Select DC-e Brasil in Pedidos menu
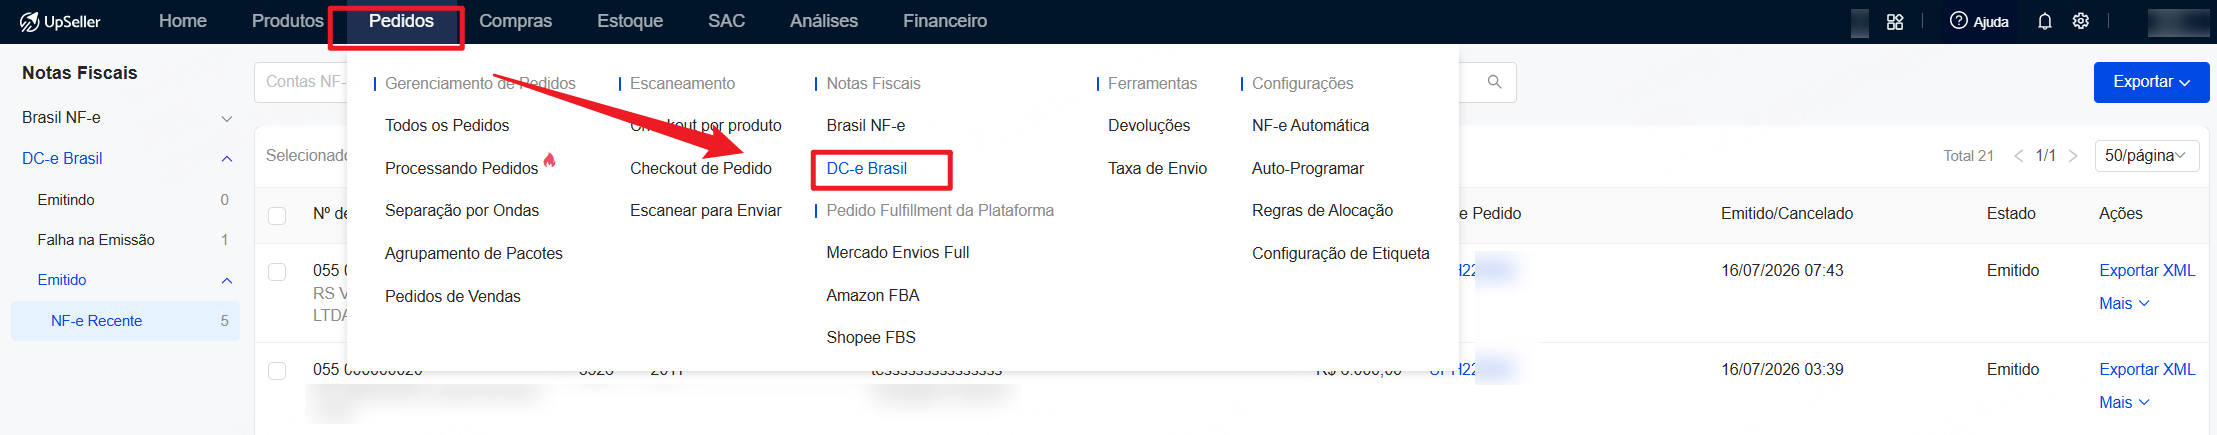 pyautogui.click(x=867, y=169)
